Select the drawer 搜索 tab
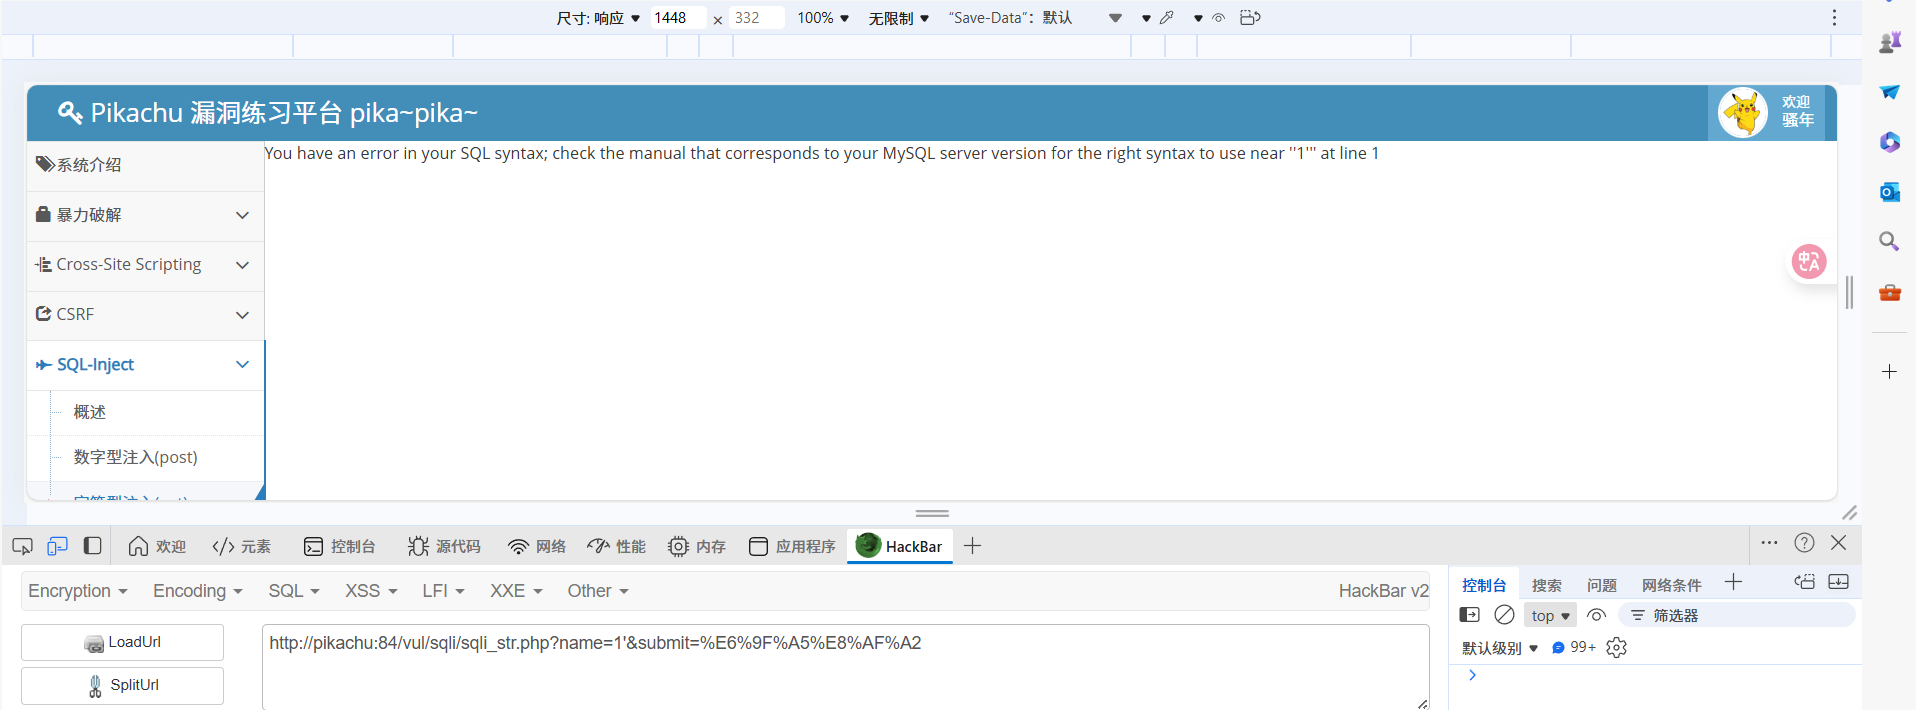Image resolution: width=1916 pixels, height=710 pixels. pyautogui.click(x=1546, y=585)
